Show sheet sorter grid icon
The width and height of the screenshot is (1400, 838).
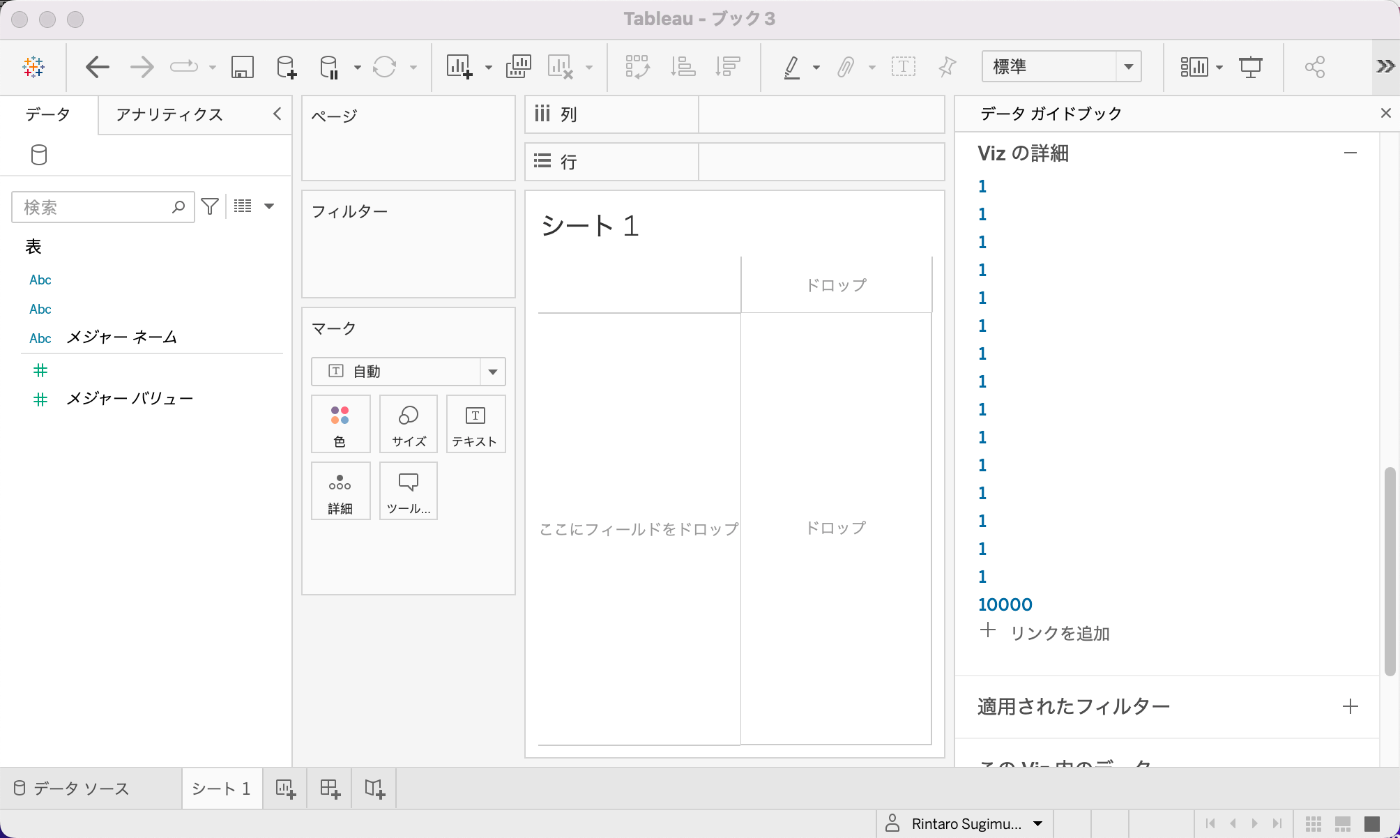coord(1315,823)
